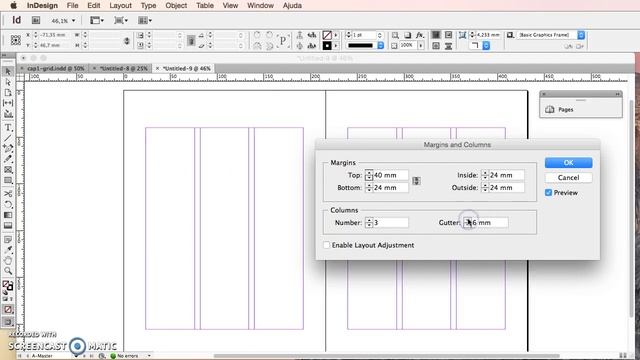Image resolution: width=640 pixels, height=360 pixels.
Task: Select the Eyedropper tool
Action: 8,250
